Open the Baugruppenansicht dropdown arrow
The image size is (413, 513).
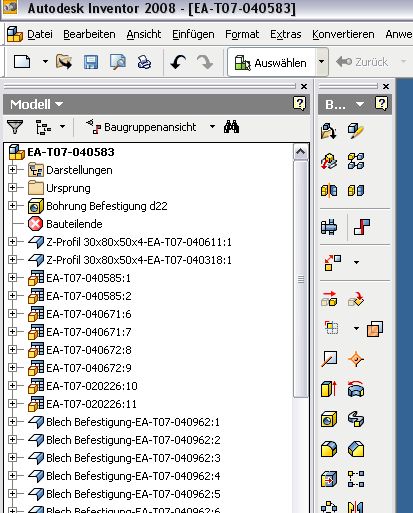(x=212, y=127)
